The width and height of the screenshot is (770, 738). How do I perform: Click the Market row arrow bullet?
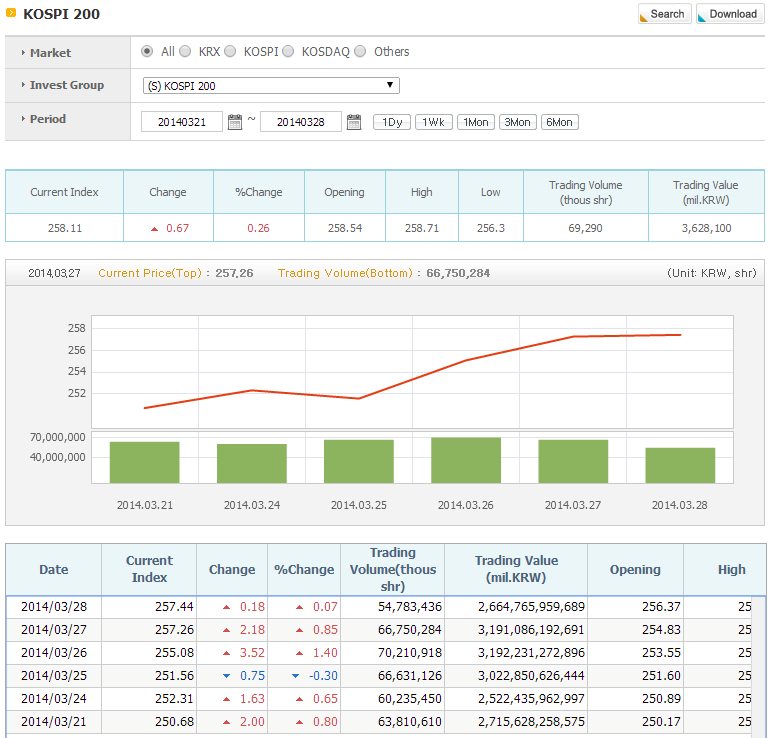tap(23, 53)
